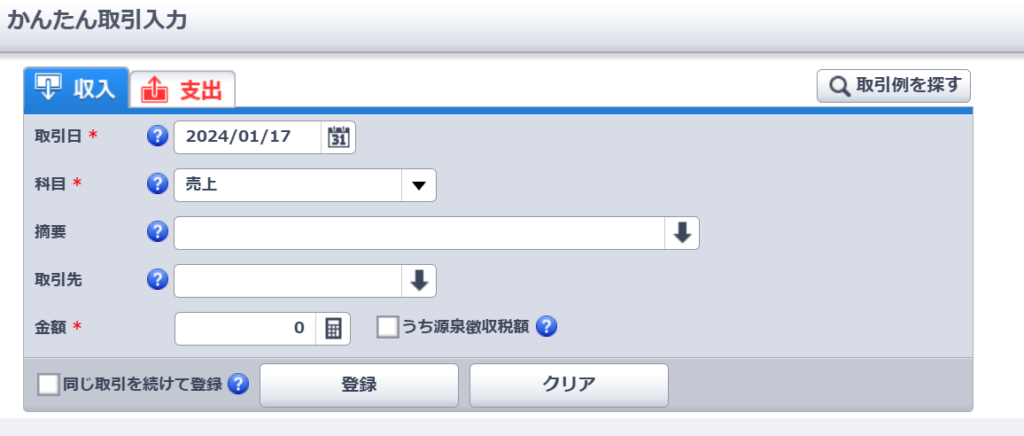
Task: Open the 取引先 list arrow
Action: 419,280
